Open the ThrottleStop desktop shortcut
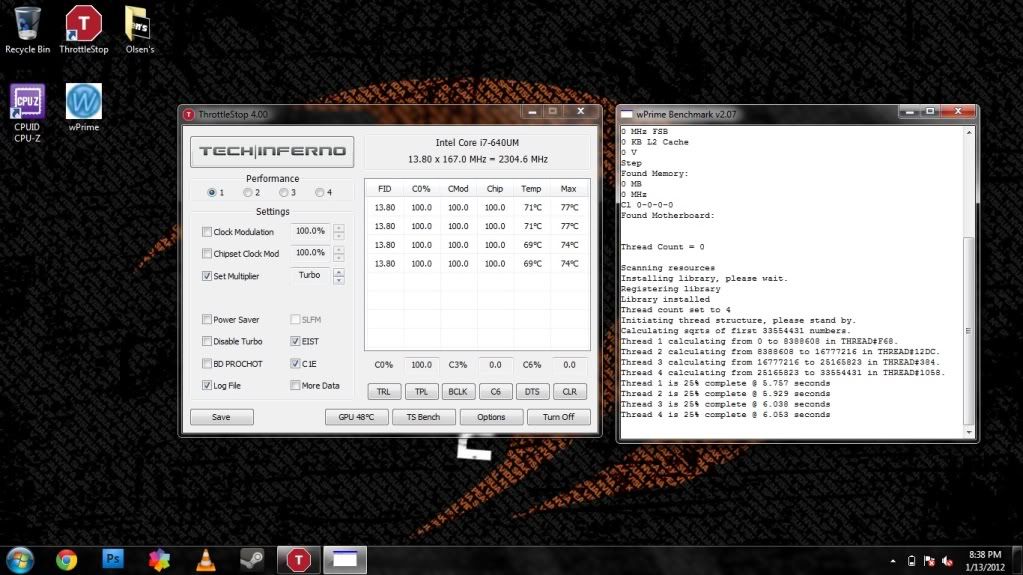1023x575 pixels. (84, 29)
